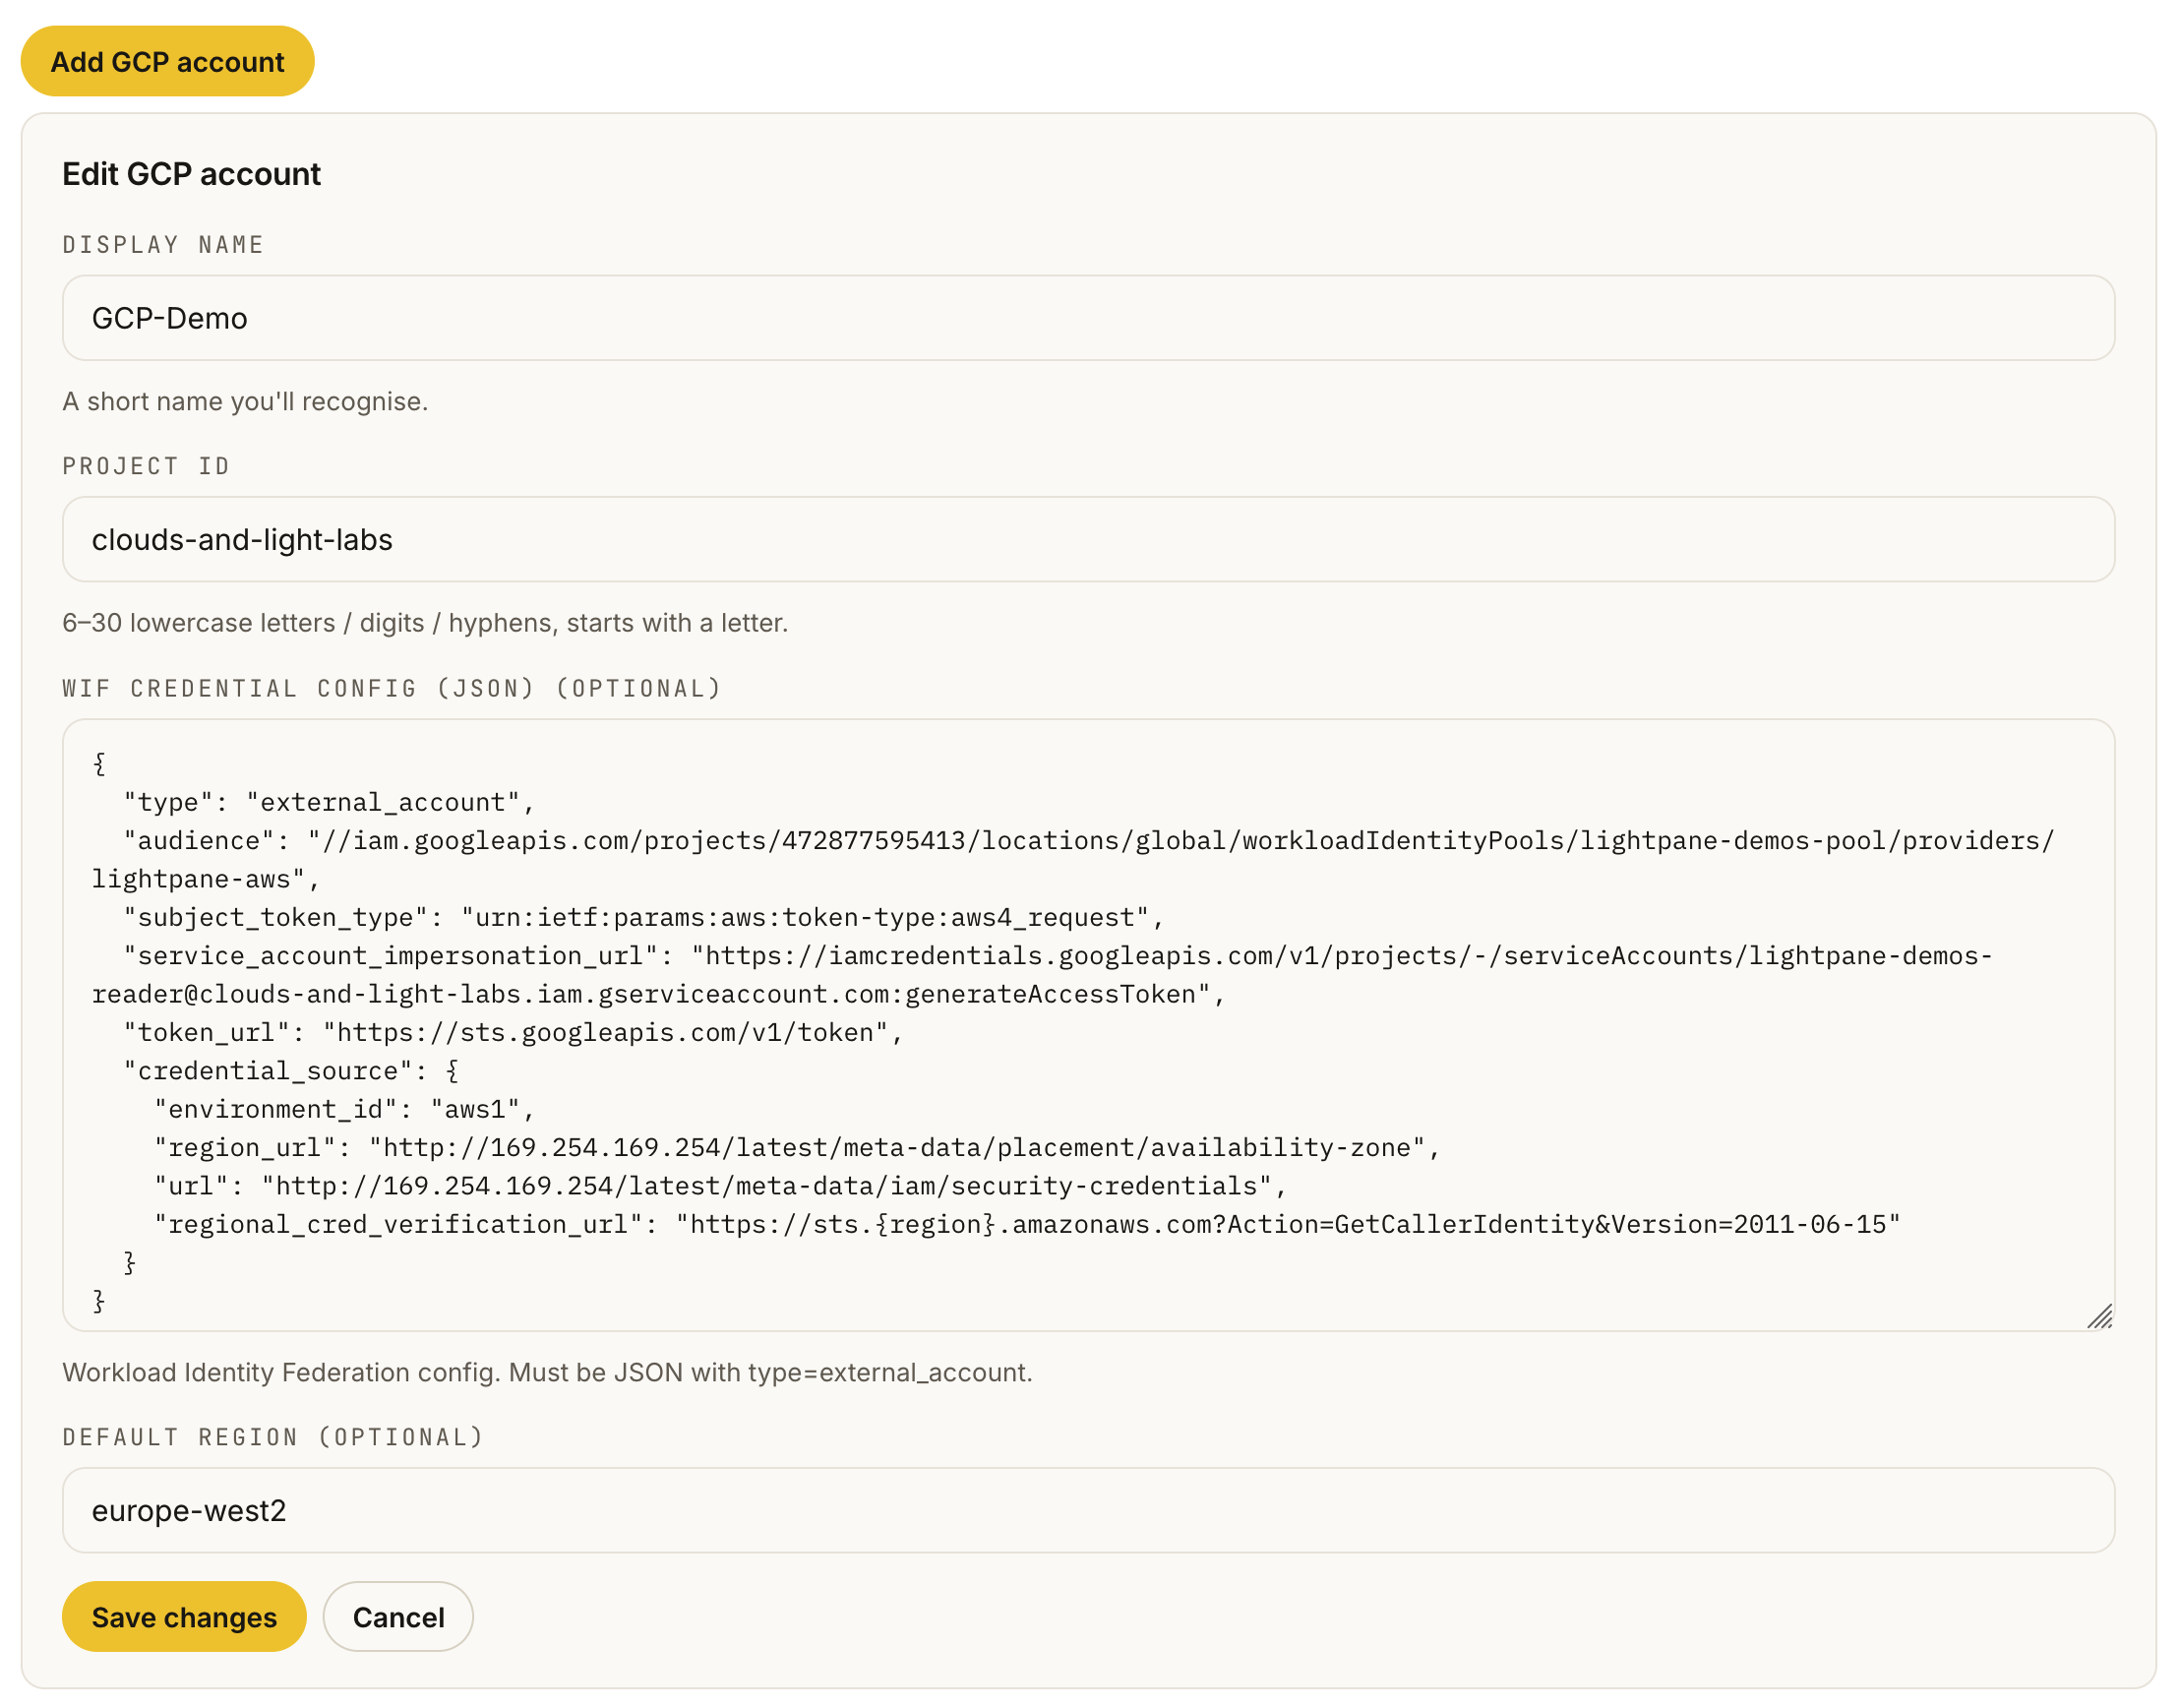Click the "type": "external_account" line
This screenshot has width=2178, height=1708.
click(x=329, y=802)
